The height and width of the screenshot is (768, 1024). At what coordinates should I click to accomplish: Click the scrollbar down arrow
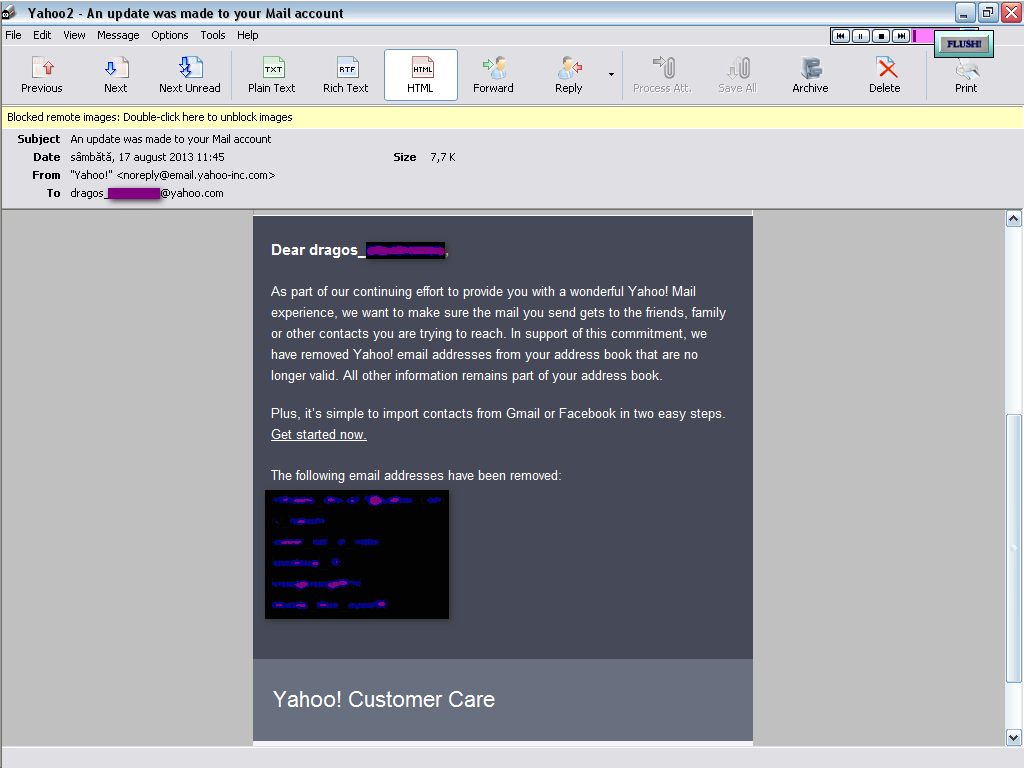(1014, 737)
